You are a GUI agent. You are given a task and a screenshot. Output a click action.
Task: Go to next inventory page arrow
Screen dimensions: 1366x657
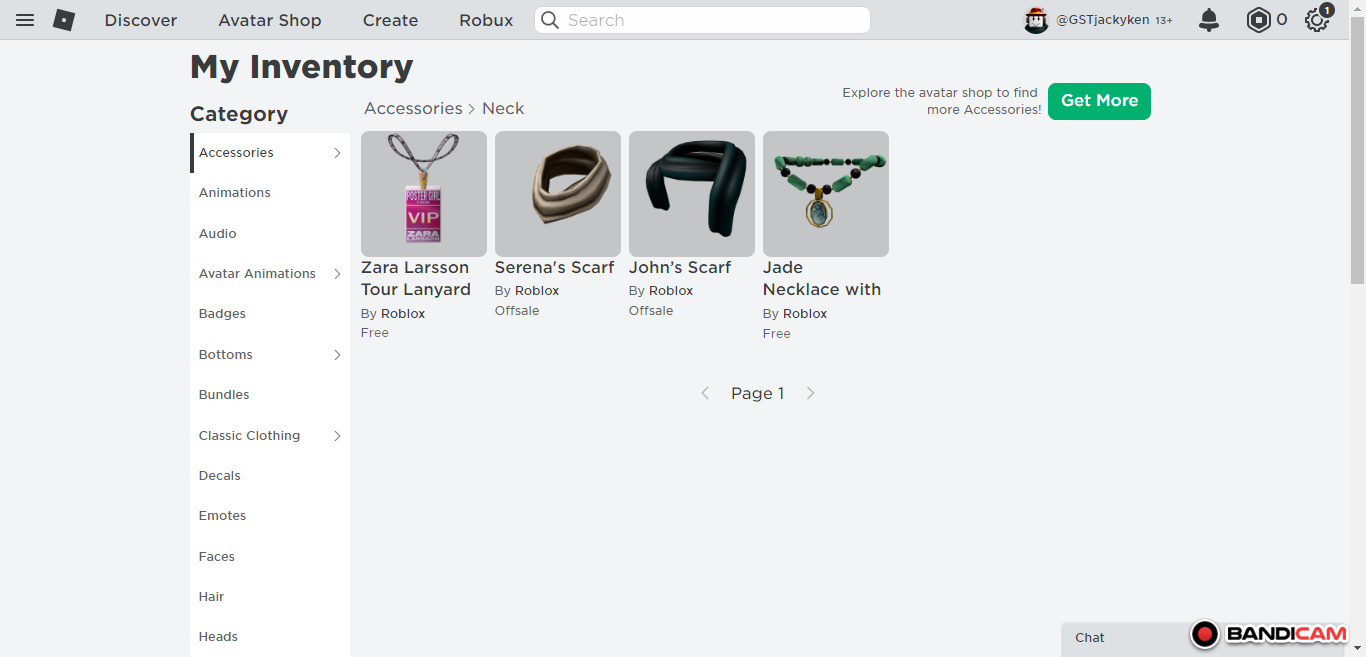810,394
